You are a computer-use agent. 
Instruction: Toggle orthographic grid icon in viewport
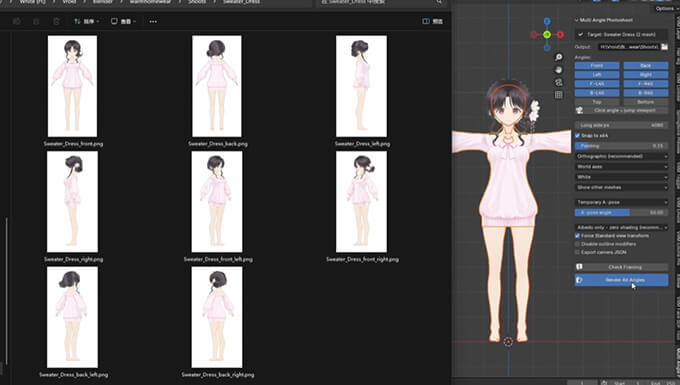click(x=559, y=95)
